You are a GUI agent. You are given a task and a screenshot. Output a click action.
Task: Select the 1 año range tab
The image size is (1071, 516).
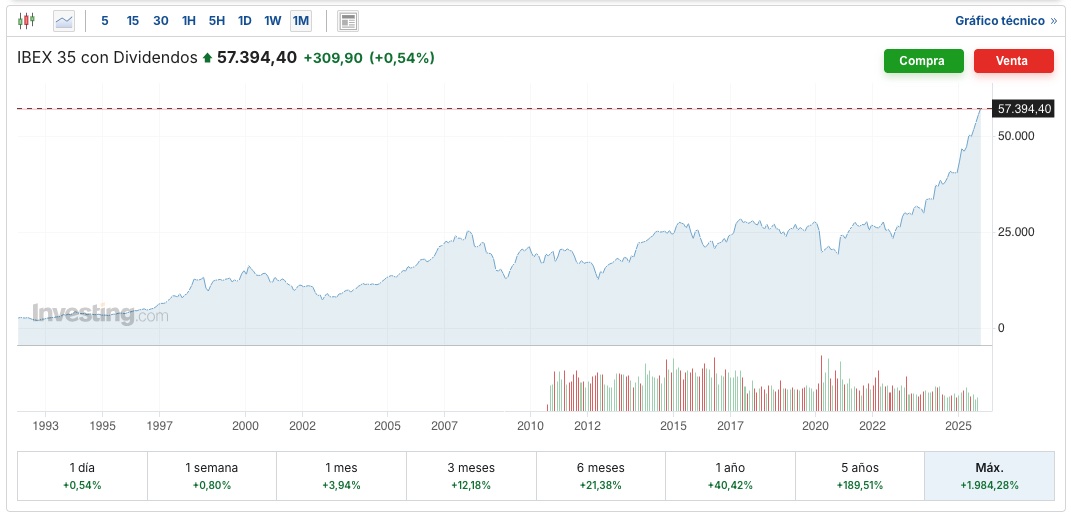pyautogui.click(x=730, y=476)
